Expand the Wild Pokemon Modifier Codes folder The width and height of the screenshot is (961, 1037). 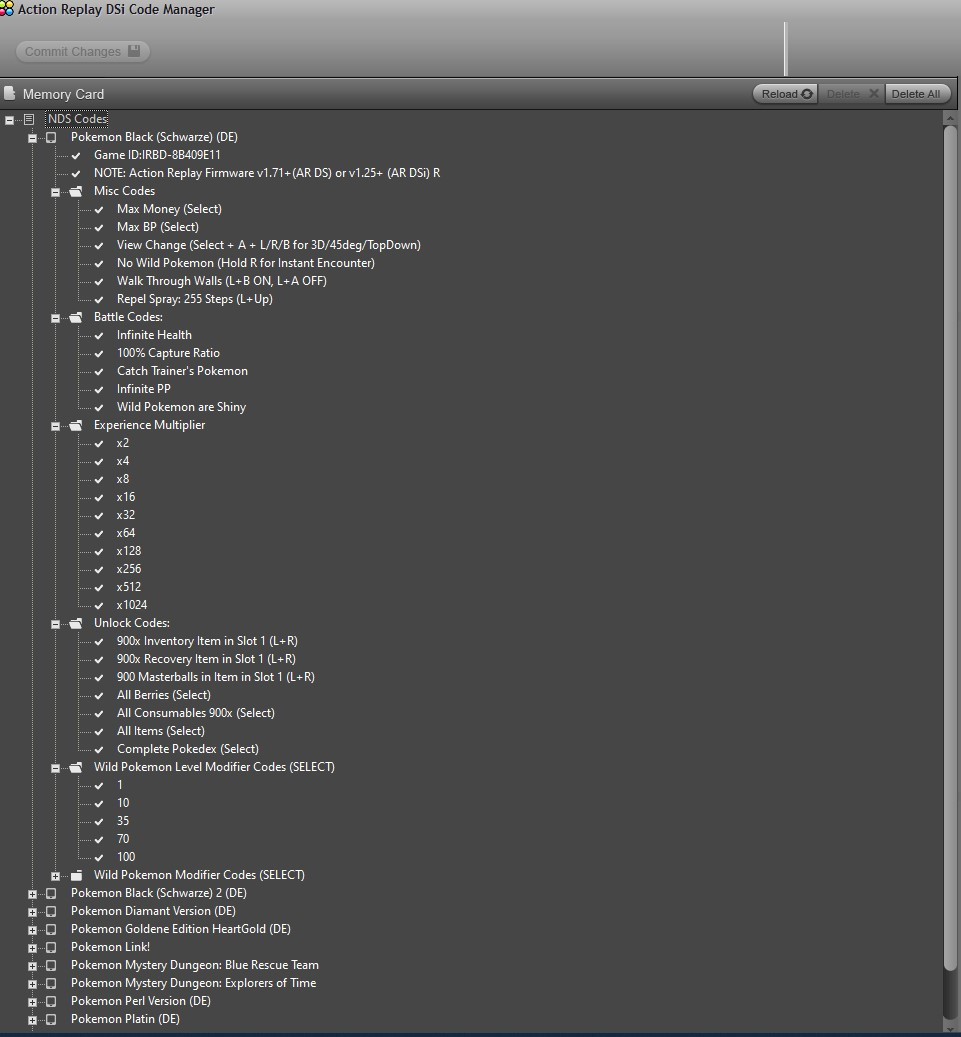(x=56, y=876)
